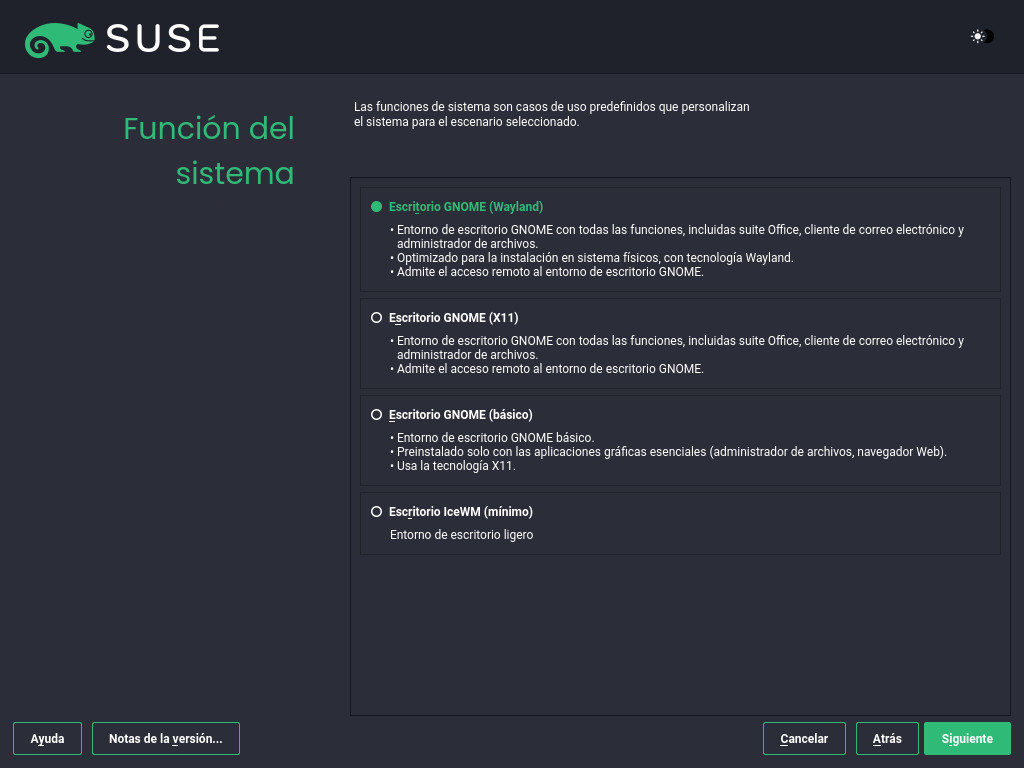Click the Cancelar button

pyautogui.click(x=804, y=739)
